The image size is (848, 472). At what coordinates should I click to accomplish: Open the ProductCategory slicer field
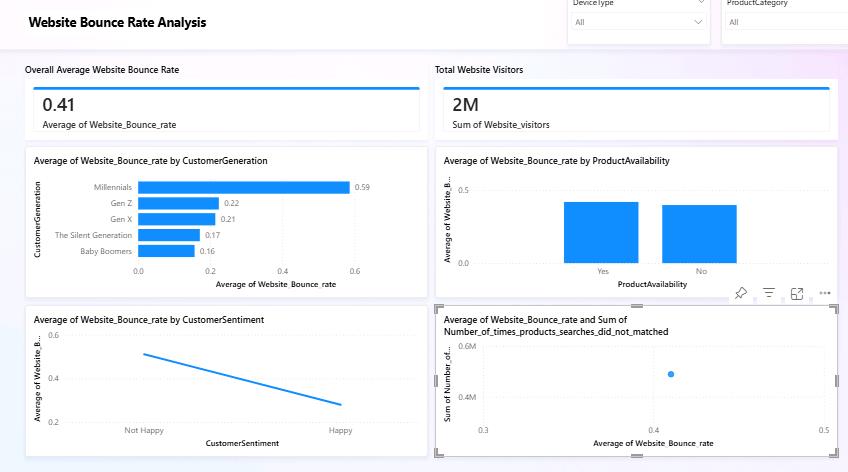(786, 22)
